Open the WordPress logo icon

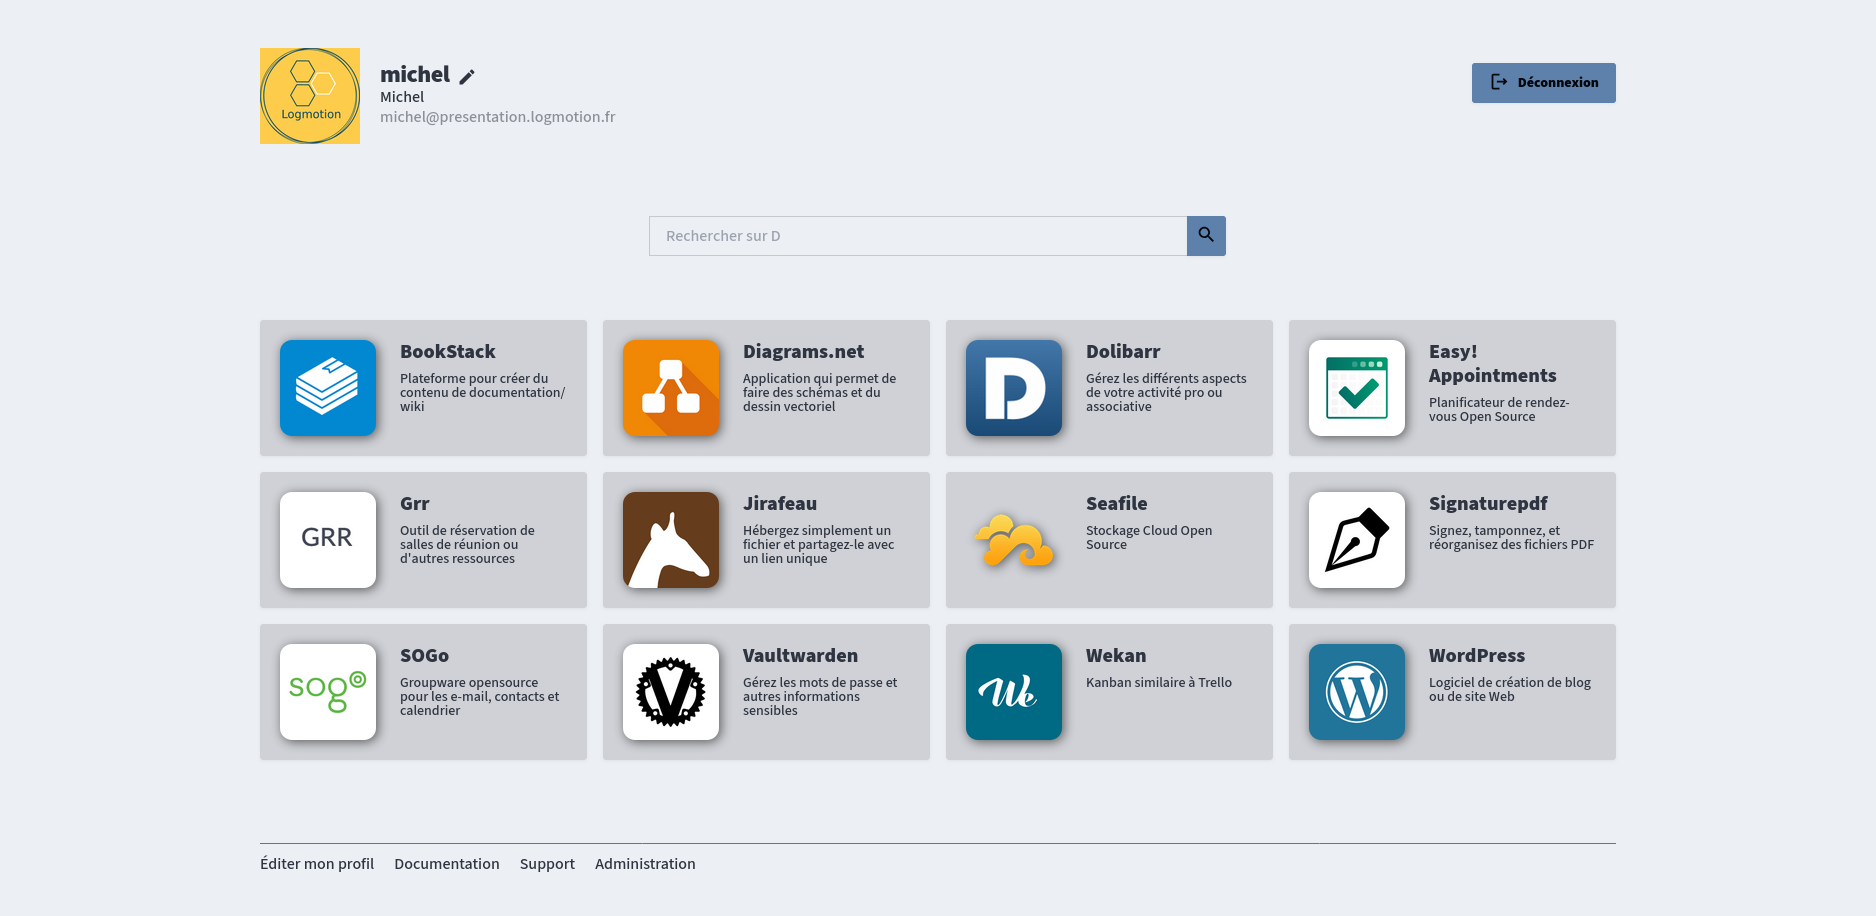1357,692
